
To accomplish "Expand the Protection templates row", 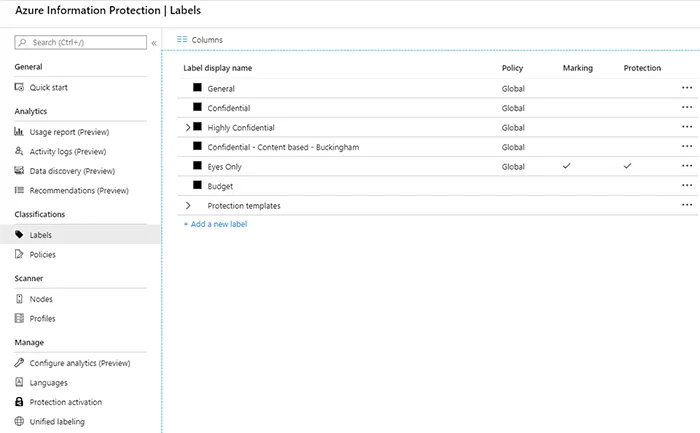I will (x=188, y=206).
